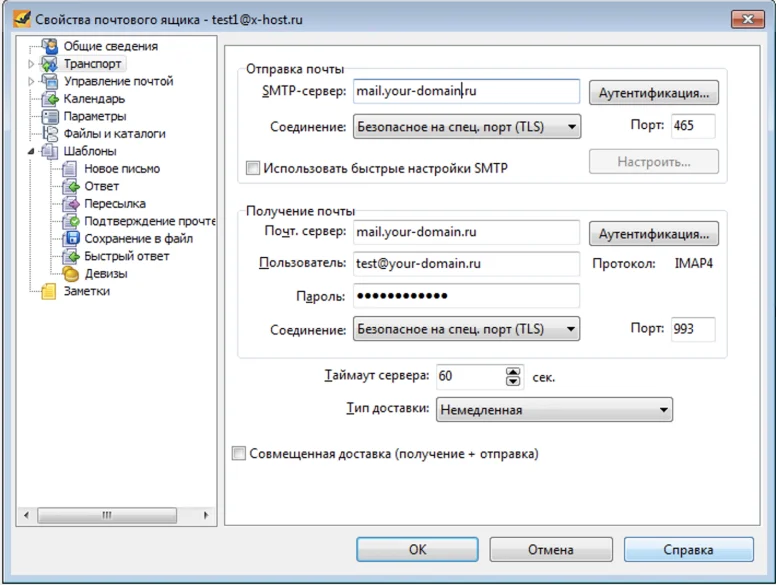Select Файлы и каталоги in tree
This screenshot has height=585, width=776.
pos(114,134)
